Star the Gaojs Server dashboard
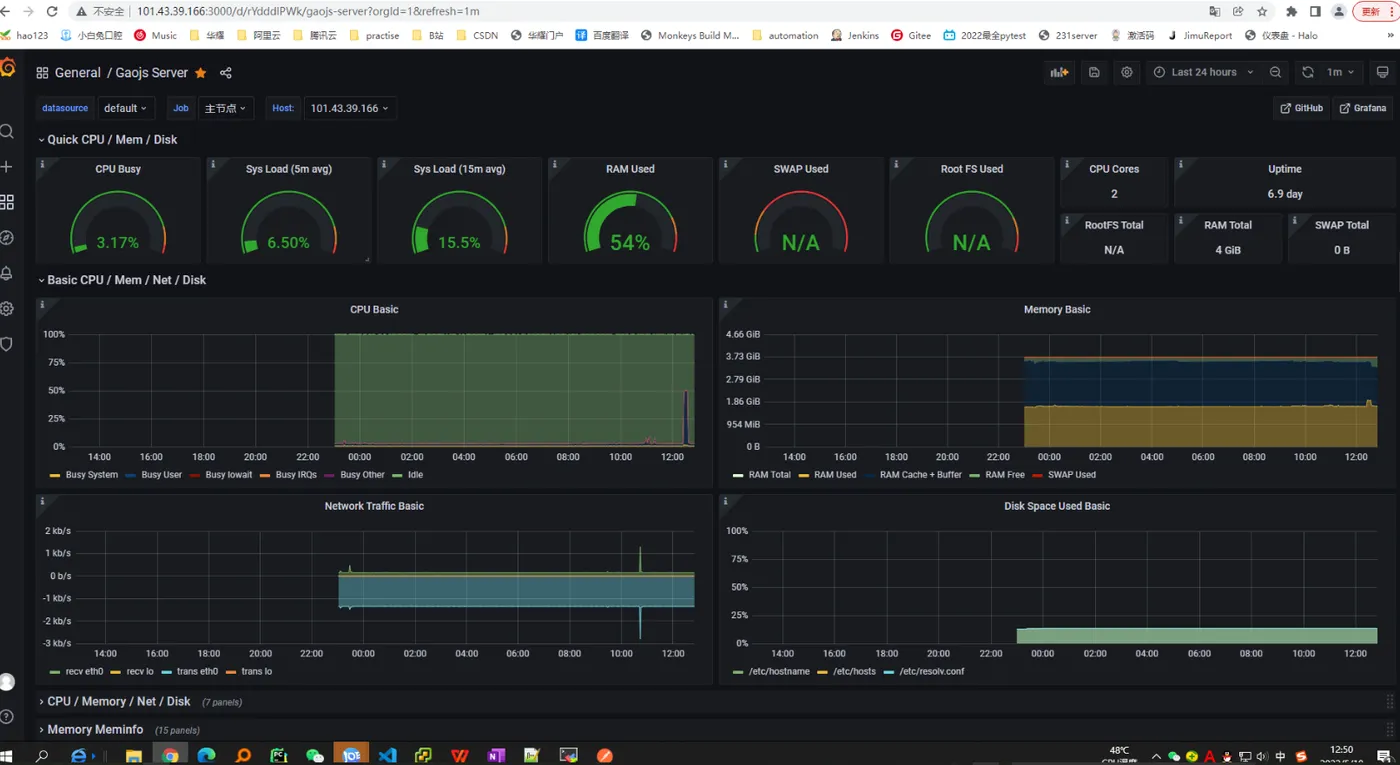The image size is (1400, 765). click(x=201, y=73)
